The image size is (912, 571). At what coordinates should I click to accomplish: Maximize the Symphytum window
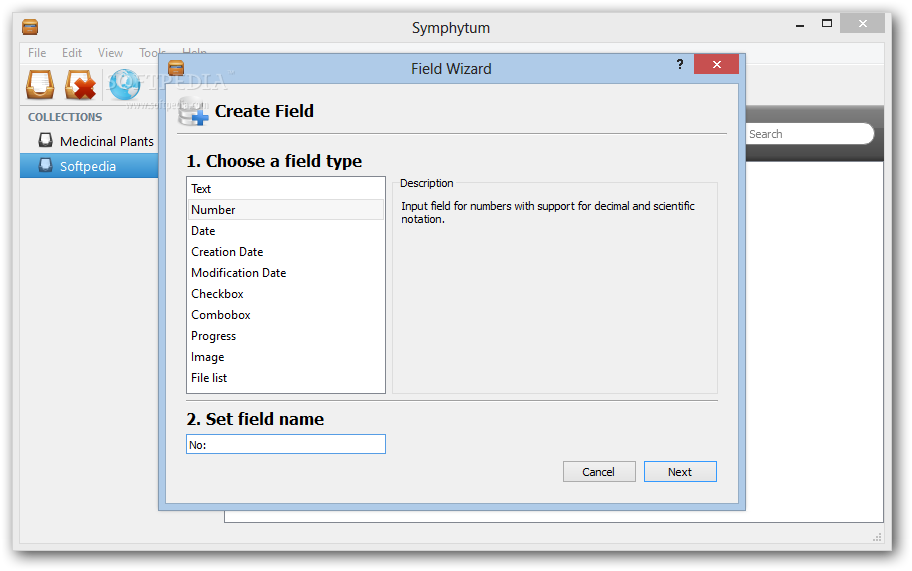[x=826, y=24]
